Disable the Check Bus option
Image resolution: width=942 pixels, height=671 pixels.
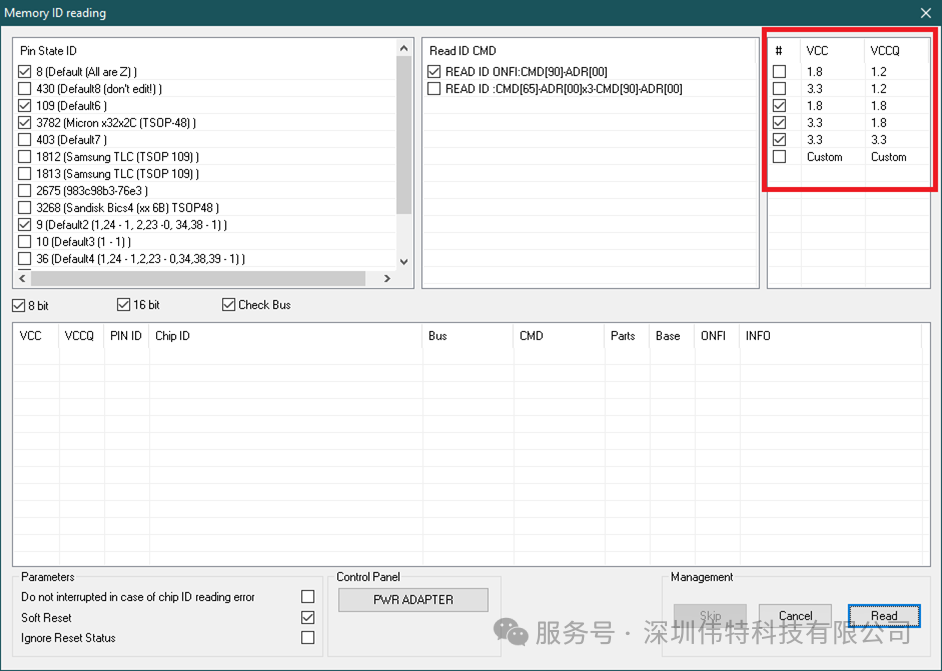tap(229, 305)
